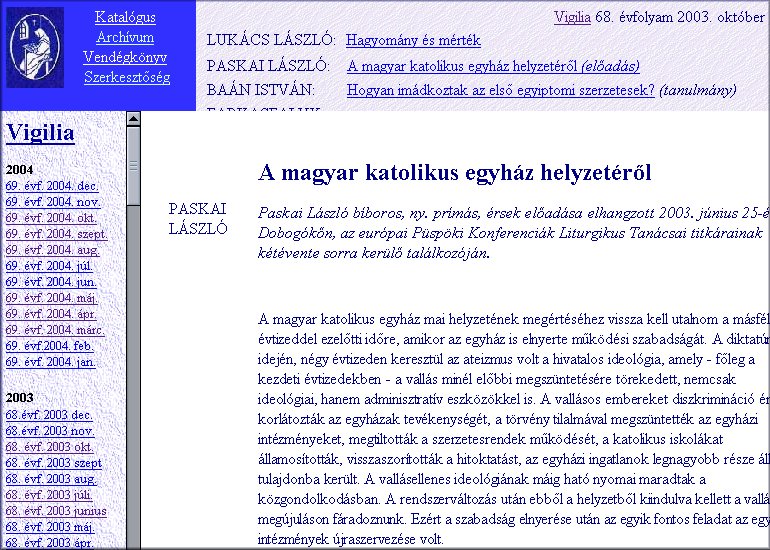Open issue 69. évf. 2004. dec.

click(52, 186)
